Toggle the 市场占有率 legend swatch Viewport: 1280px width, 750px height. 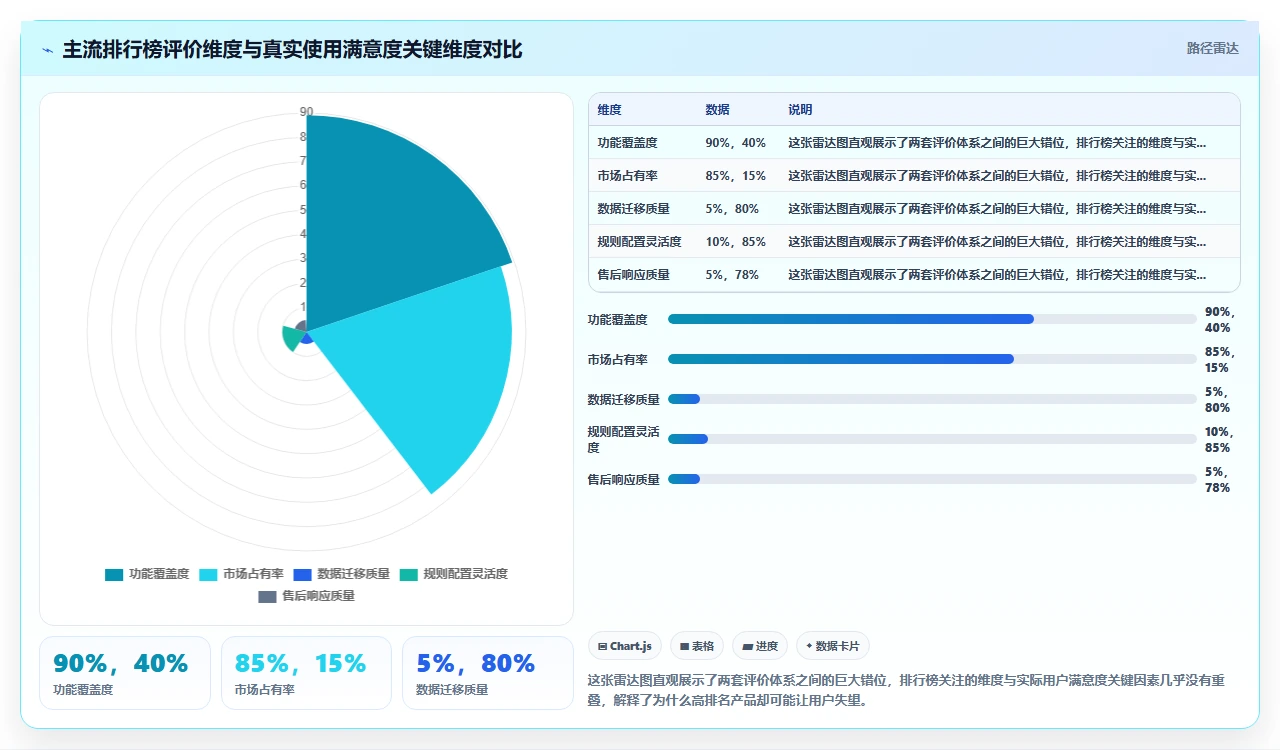pos(208,574)
